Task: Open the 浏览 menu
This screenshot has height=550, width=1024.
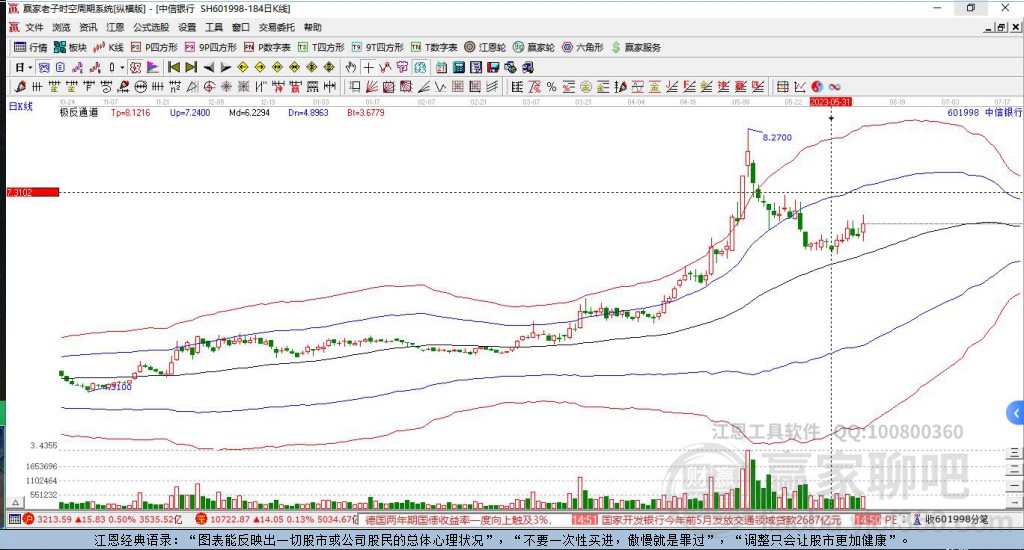Action: 61,27
